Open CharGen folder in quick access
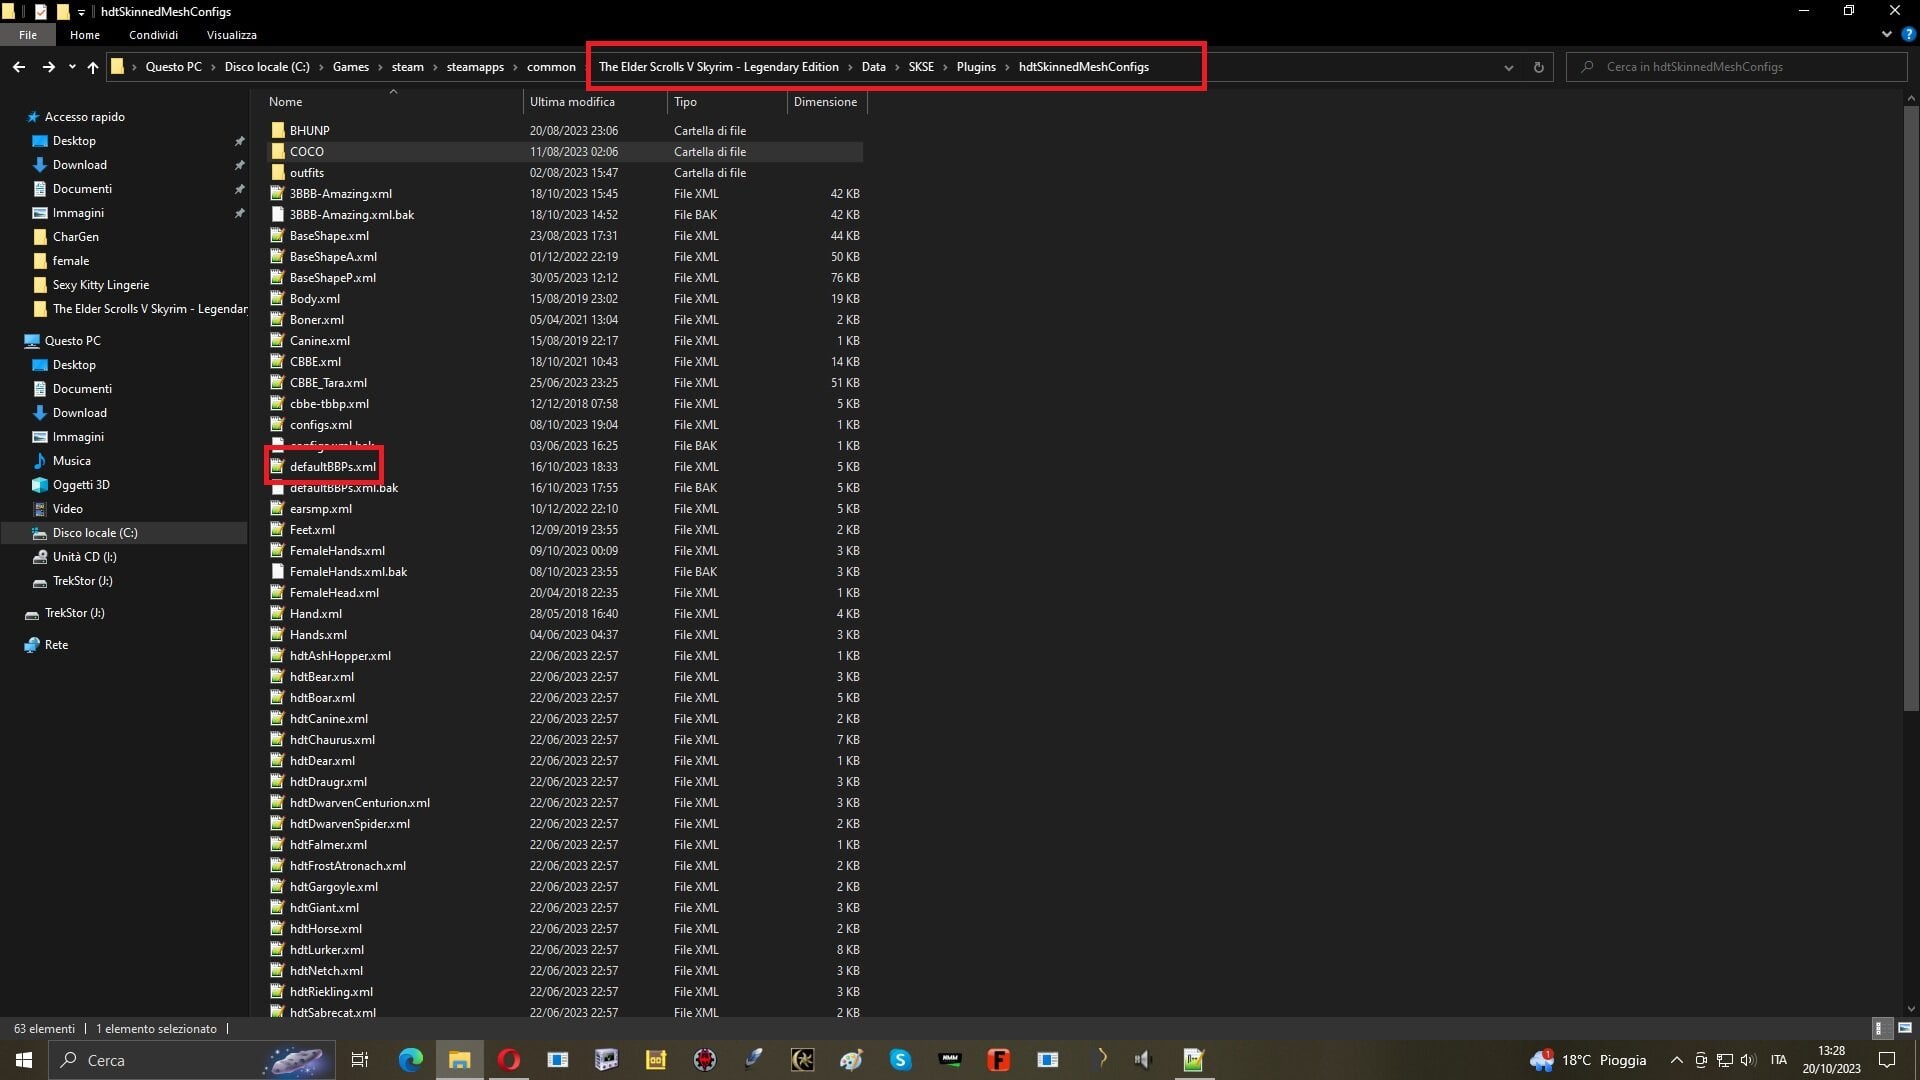Screen dimensions: 1920x1080 coord(76,237)
